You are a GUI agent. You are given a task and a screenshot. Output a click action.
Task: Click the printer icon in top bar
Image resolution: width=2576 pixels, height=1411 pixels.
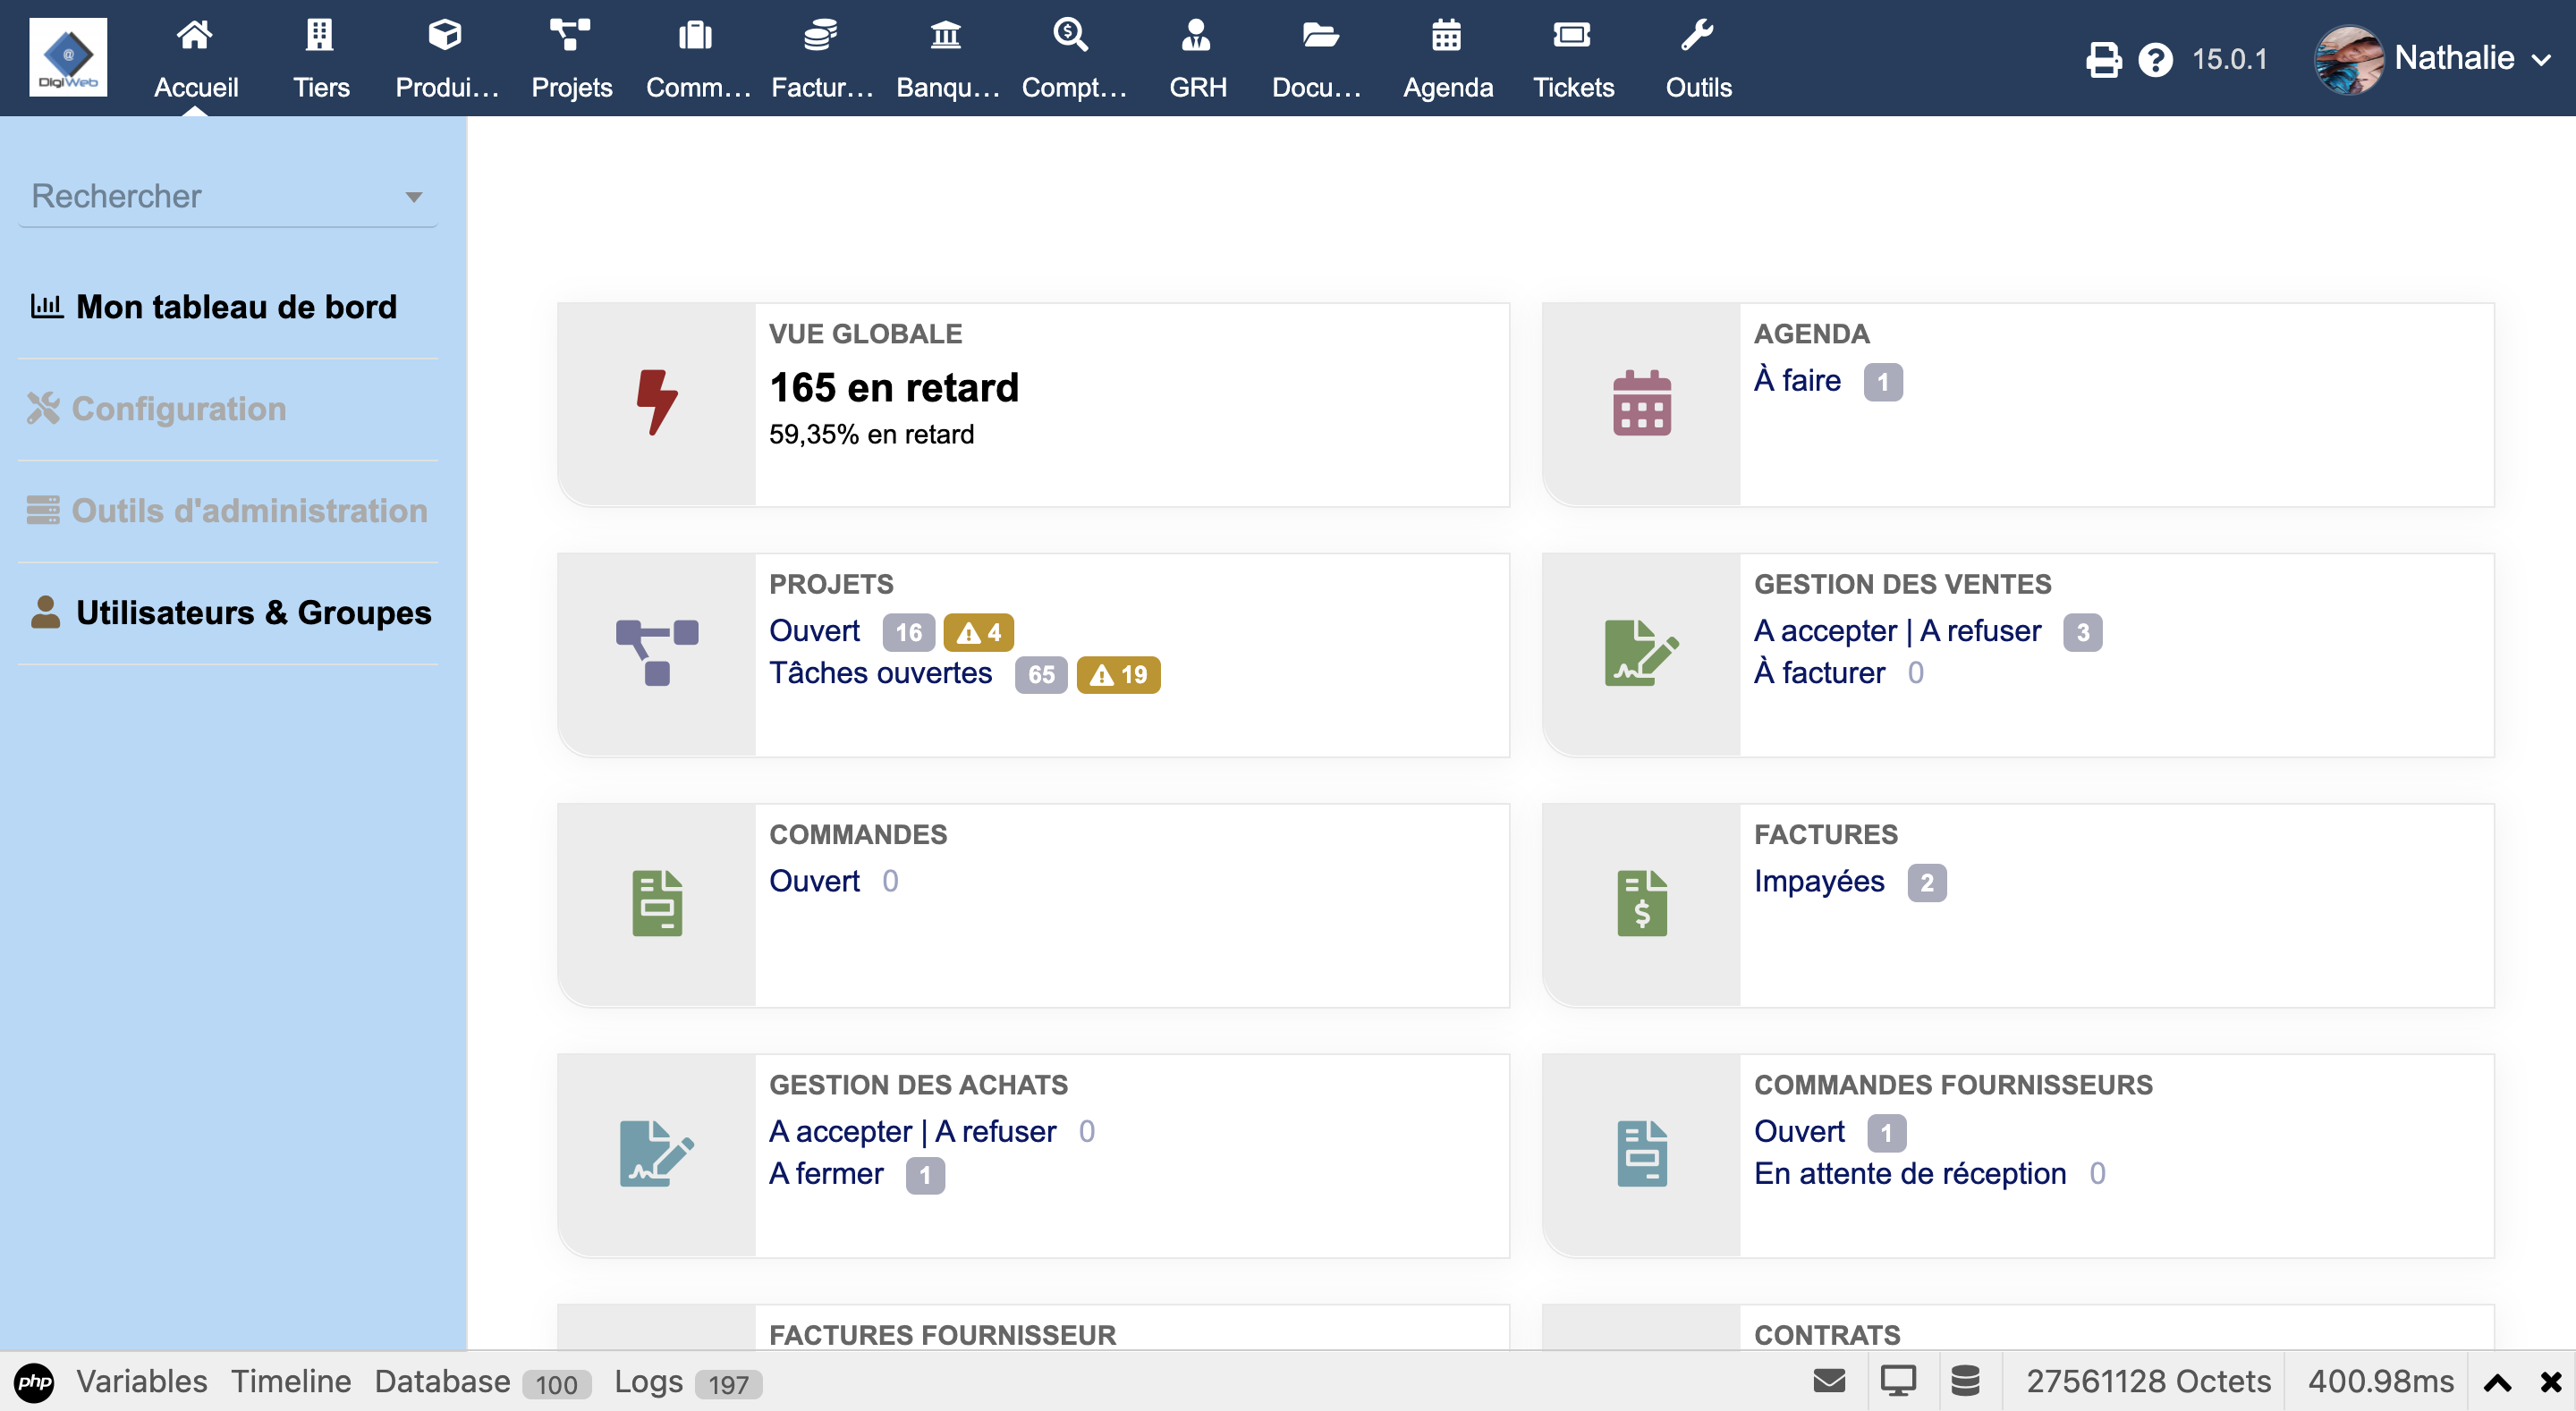click(x=2102, y=59)
